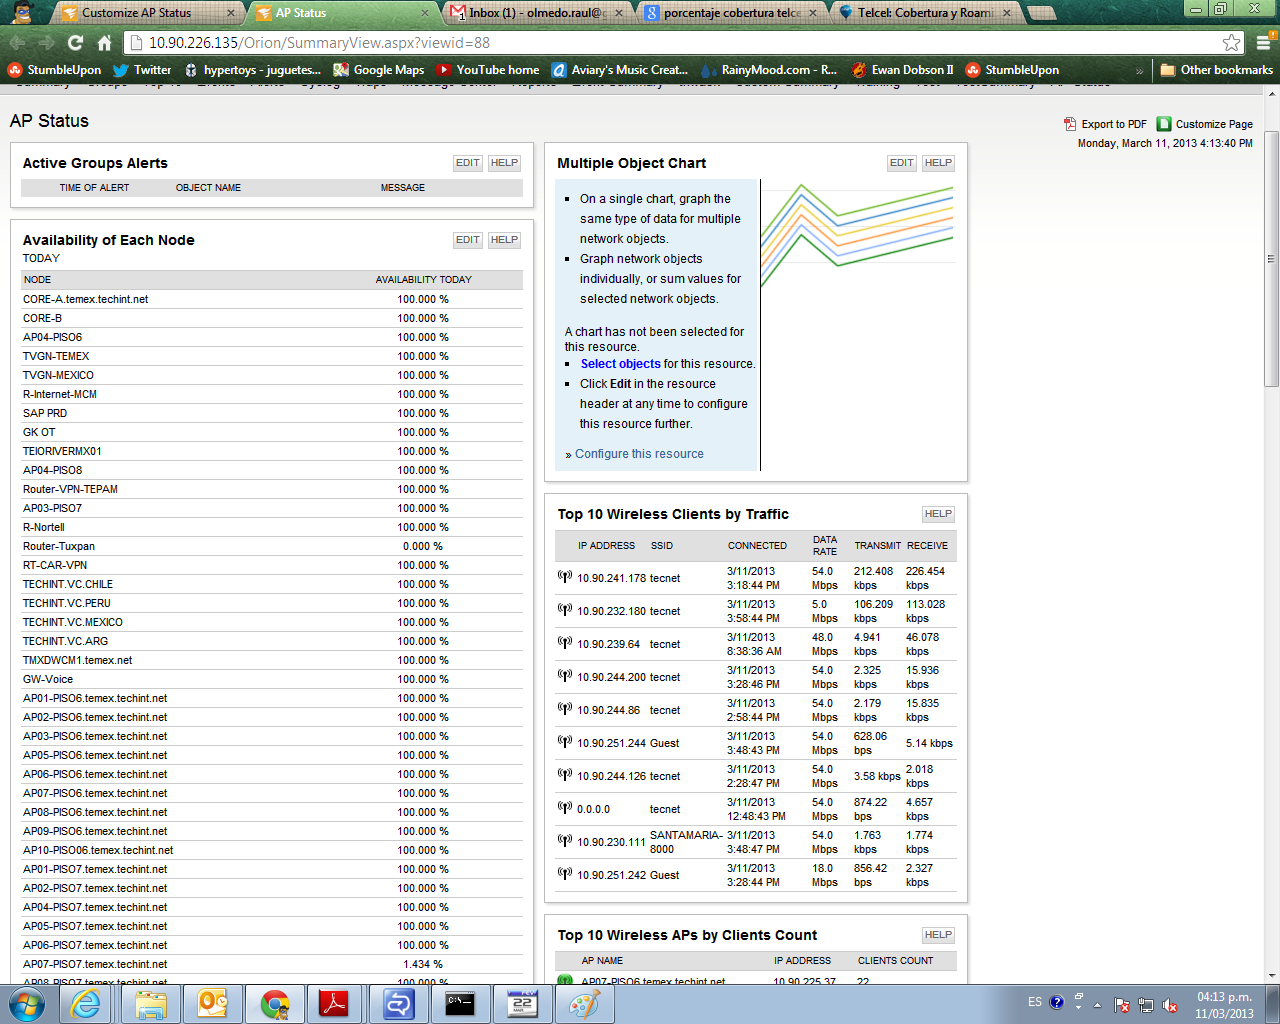Open Help for Active Groups Alerts

point(504,163)
